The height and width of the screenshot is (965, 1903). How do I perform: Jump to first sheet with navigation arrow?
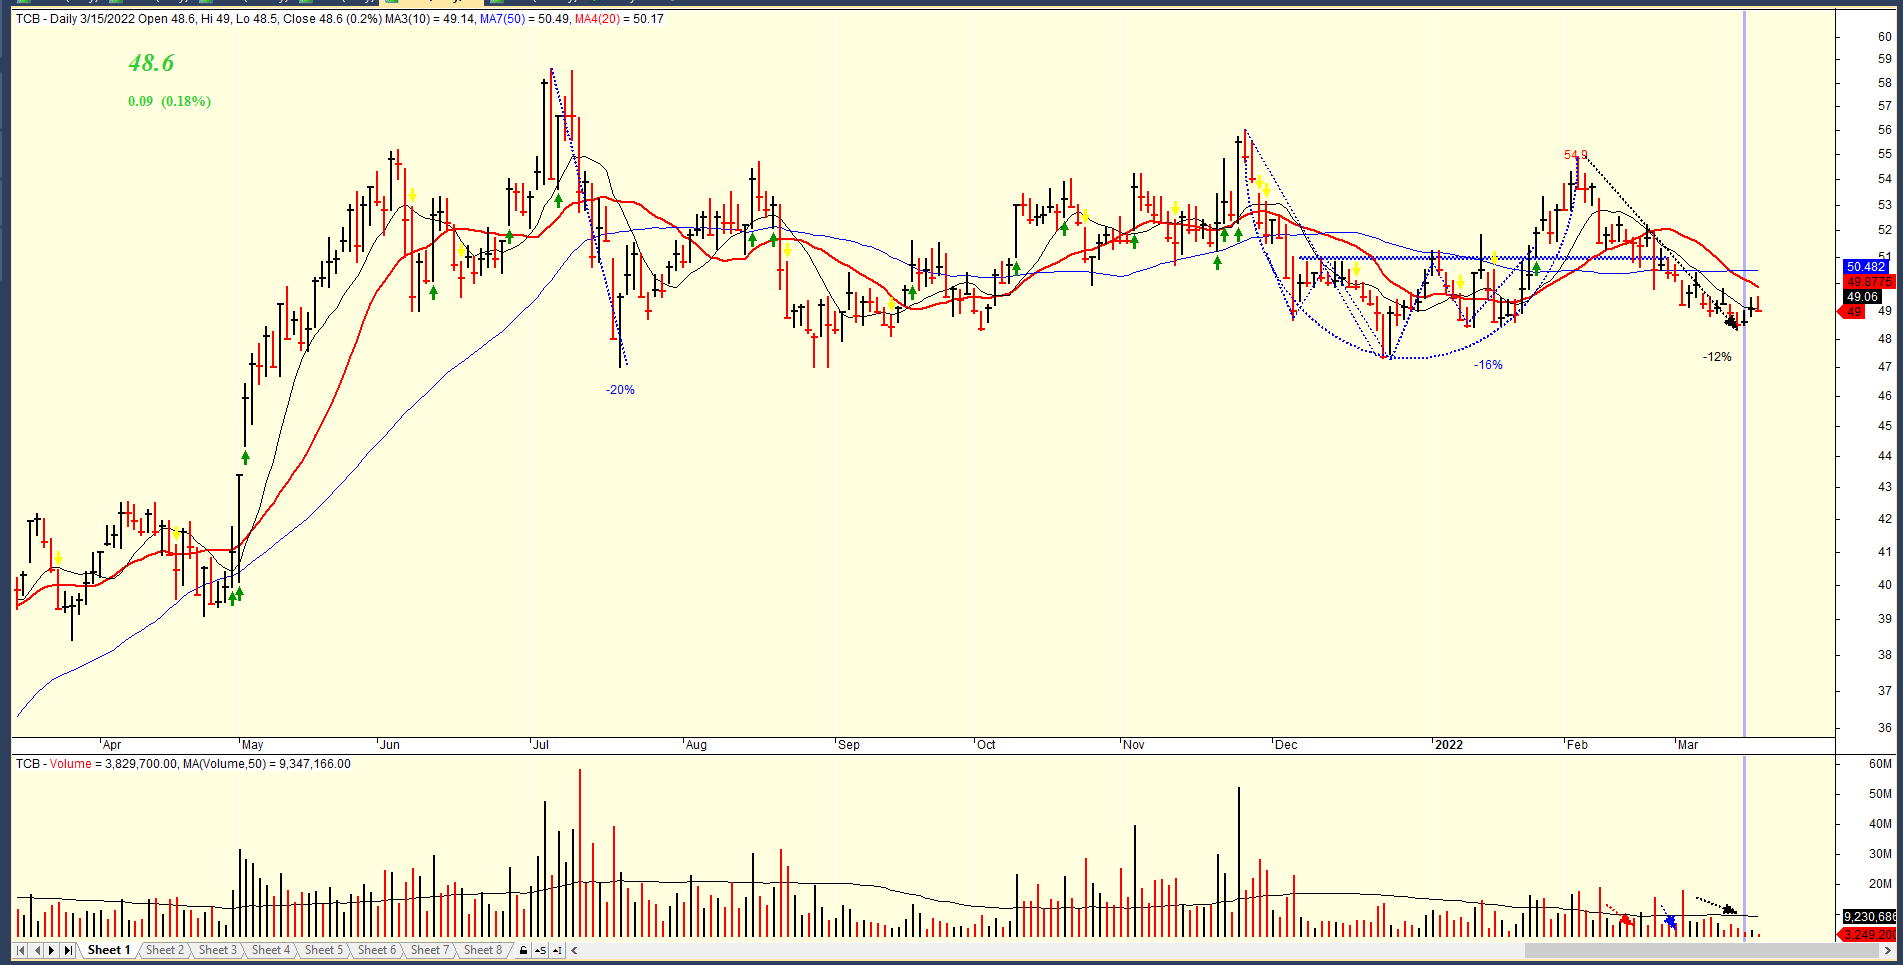click(21, 950)
